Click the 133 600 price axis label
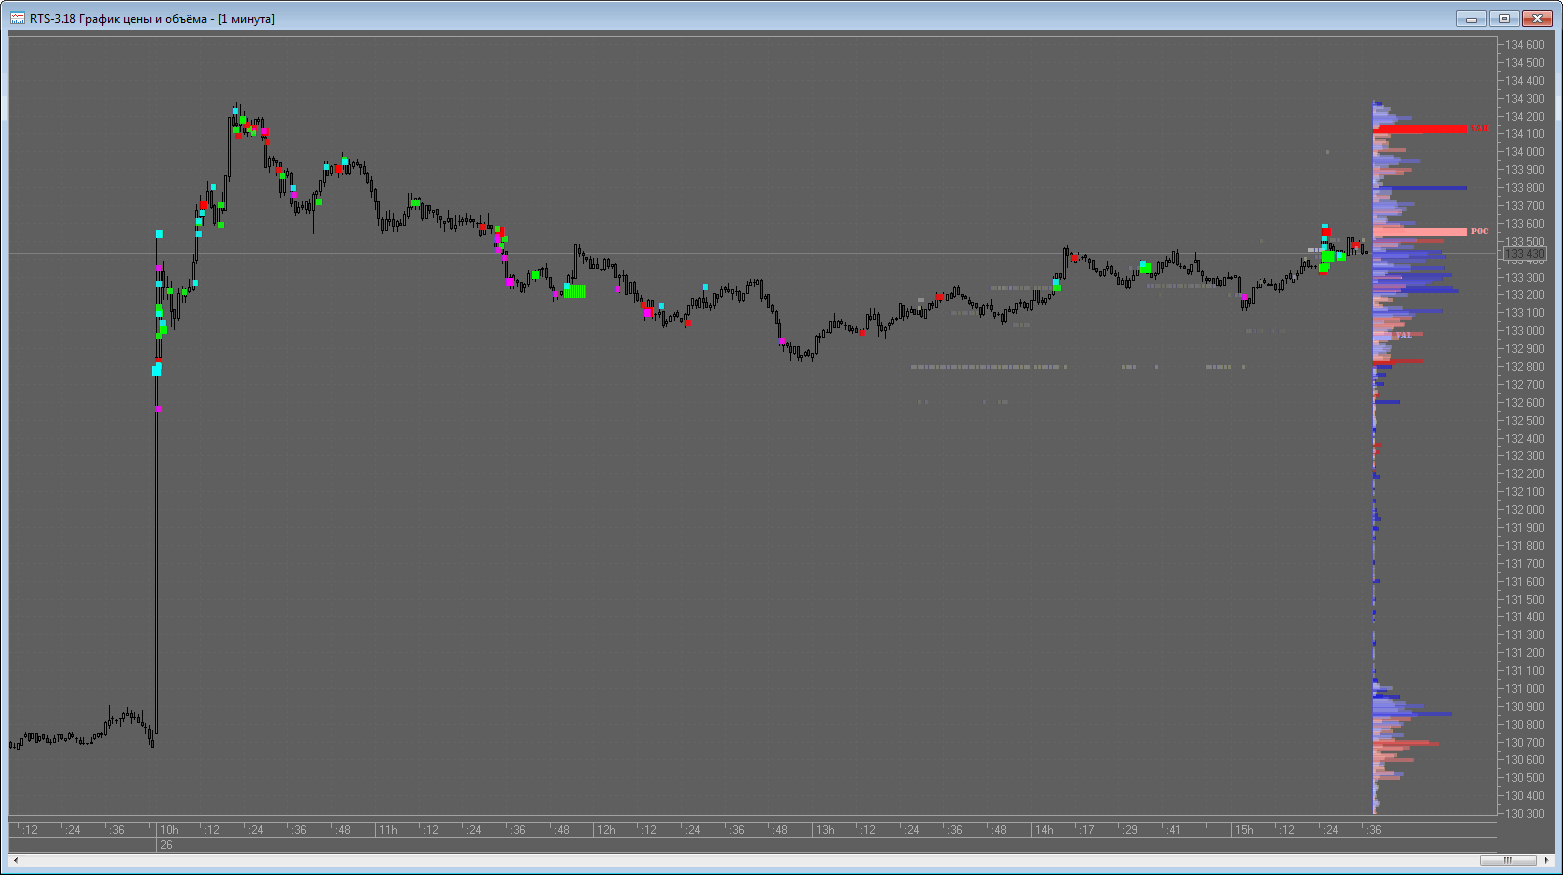 coord(1525,224)
